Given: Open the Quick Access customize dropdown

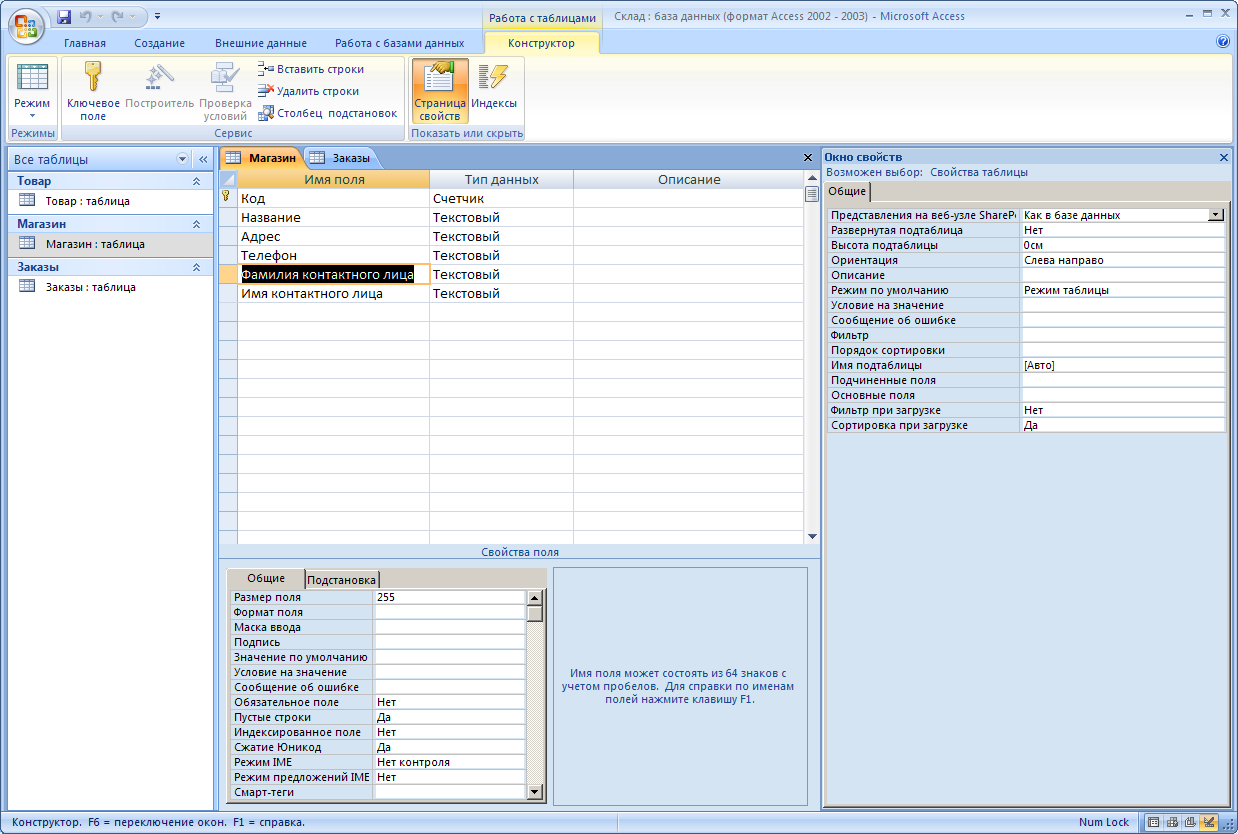Looking at the screenshot, I should point(157,16).
